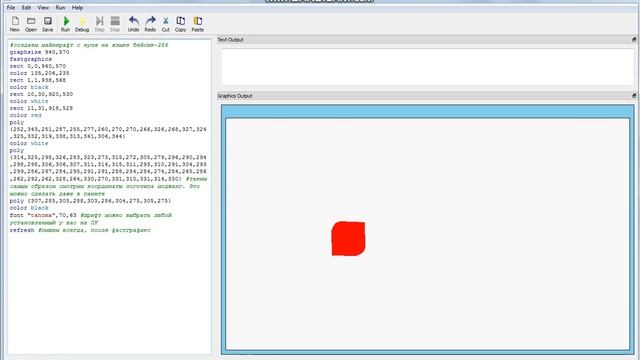
Task: Start the Debug toolbar icon
Action: pyautogui.click(x=82, y=24)
